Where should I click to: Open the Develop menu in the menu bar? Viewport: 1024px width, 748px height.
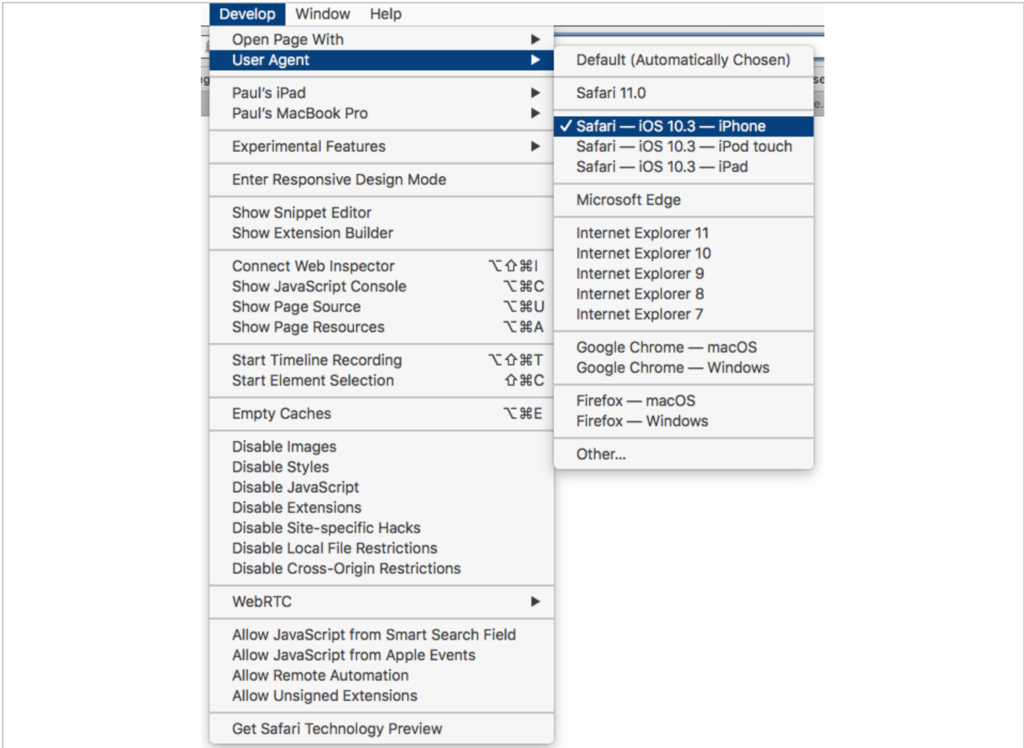(248, 14)
